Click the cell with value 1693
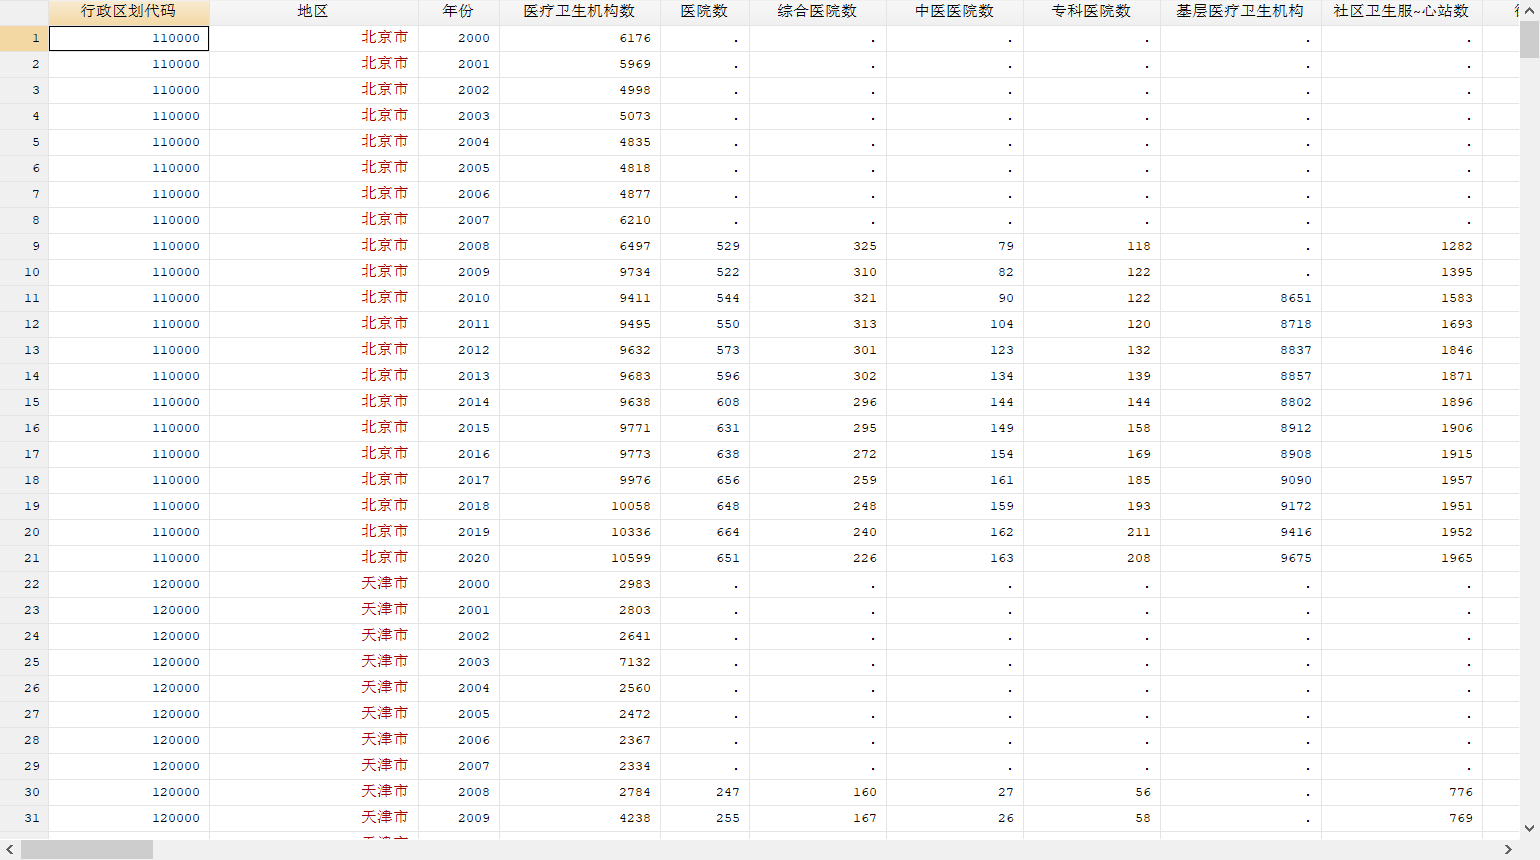The width and height of the screenshot is (1540, 860). click(1402, 324)
